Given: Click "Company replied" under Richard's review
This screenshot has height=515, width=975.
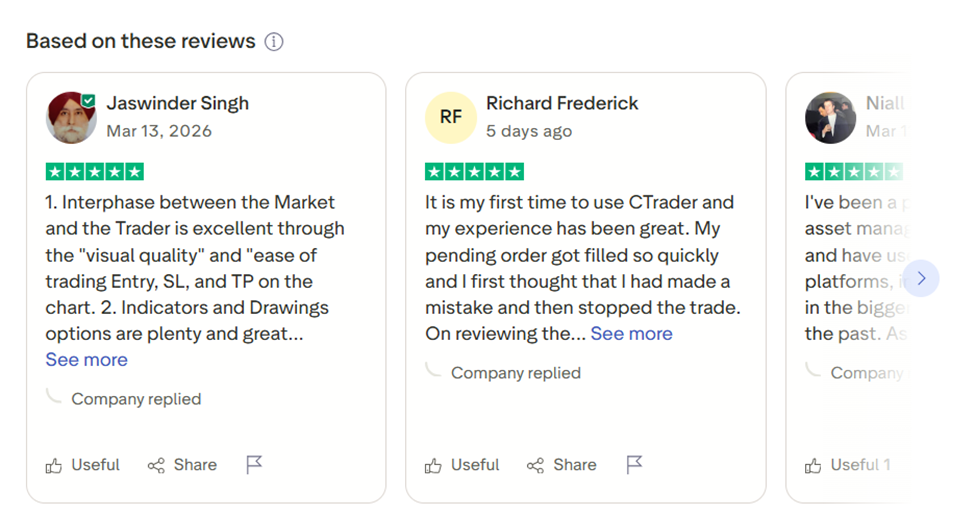Looking at the screenshot, I should pyautogui.click(x=515, y=373).
